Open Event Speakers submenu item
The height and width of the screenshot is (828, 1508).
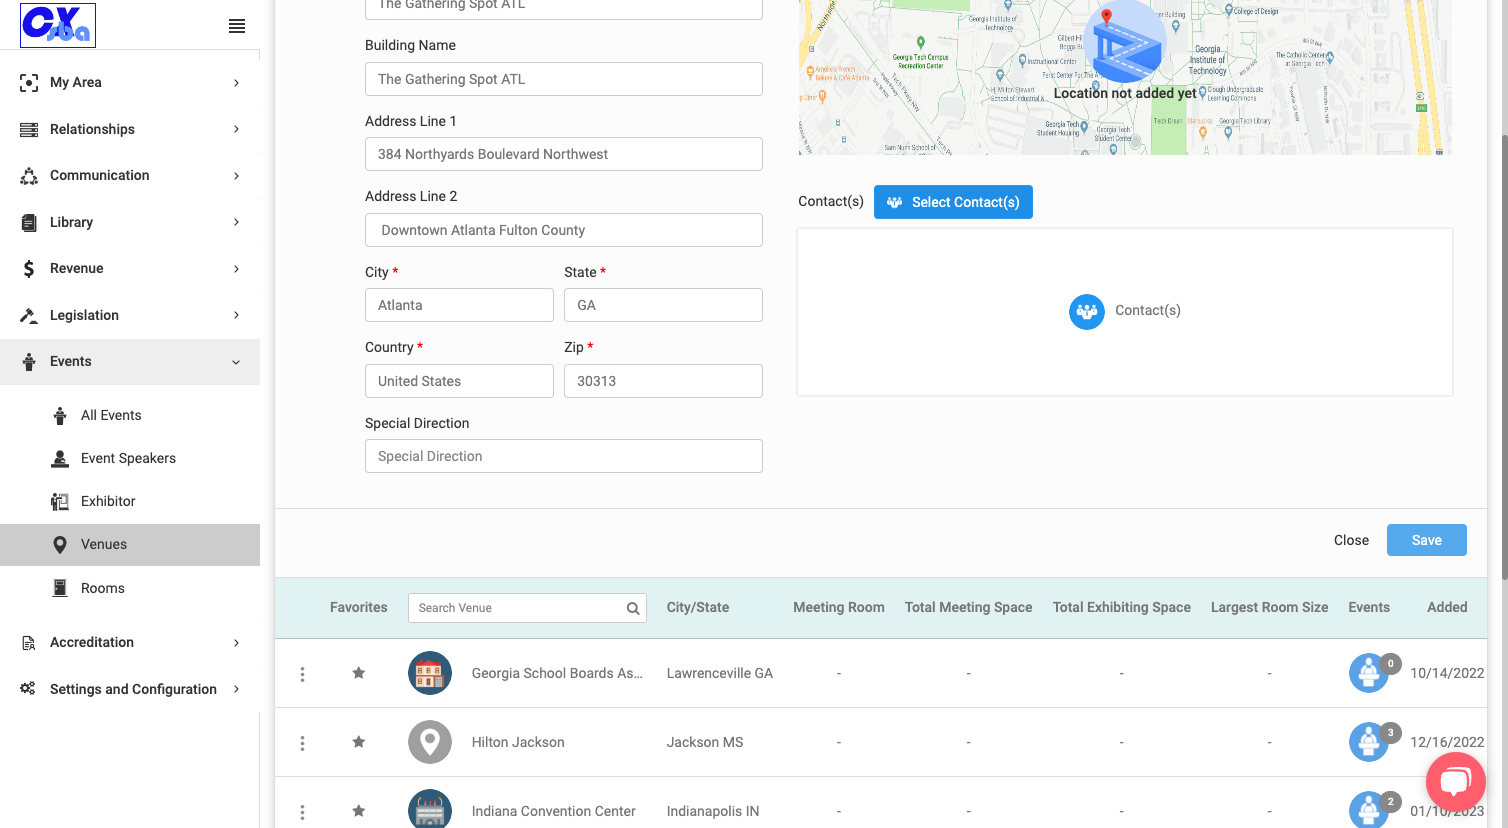pos(130,458)
